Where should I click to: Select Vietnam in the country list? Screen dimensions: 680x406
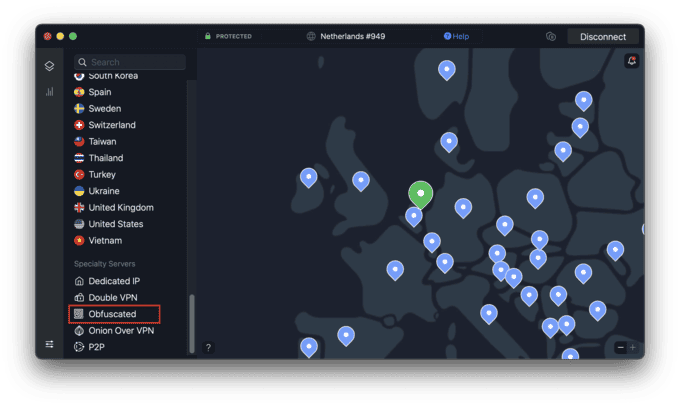(105, 240)
